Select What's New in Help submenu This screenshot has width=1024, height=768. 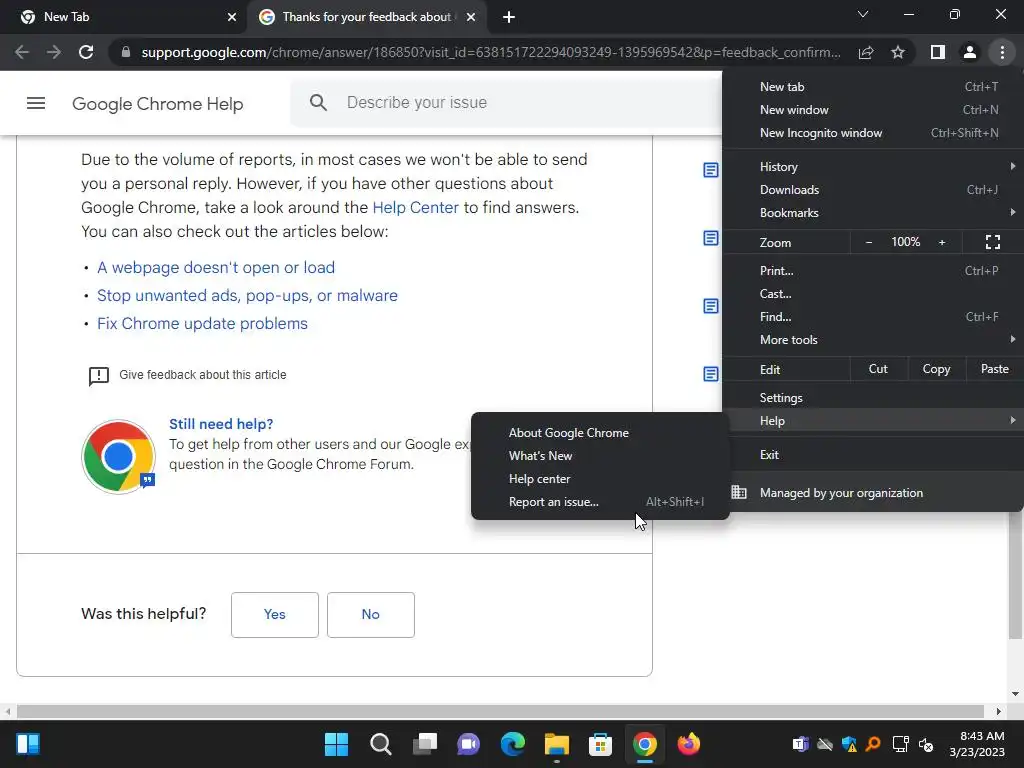click(x=600, y=456)
